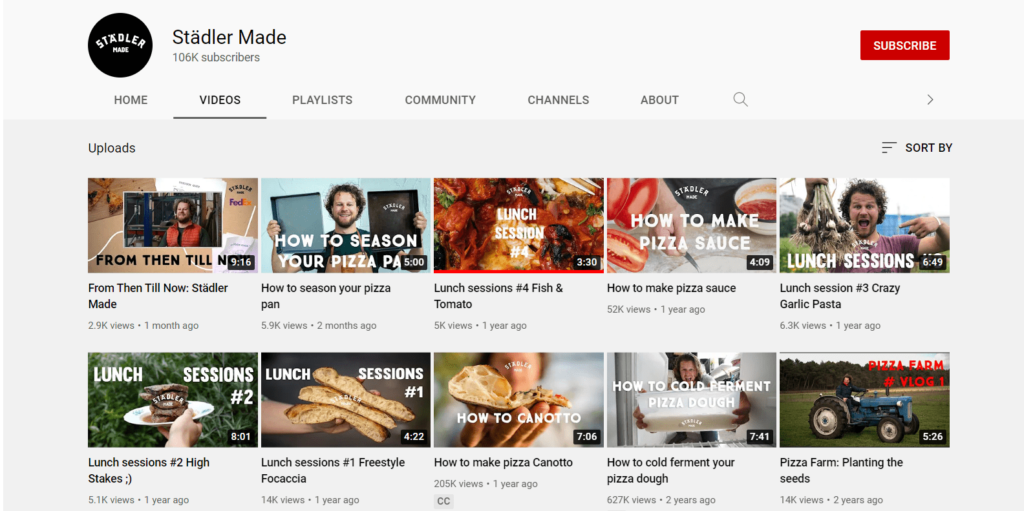
Task: Click the '106K subscribers' text
Action: (x=216, y=58)
